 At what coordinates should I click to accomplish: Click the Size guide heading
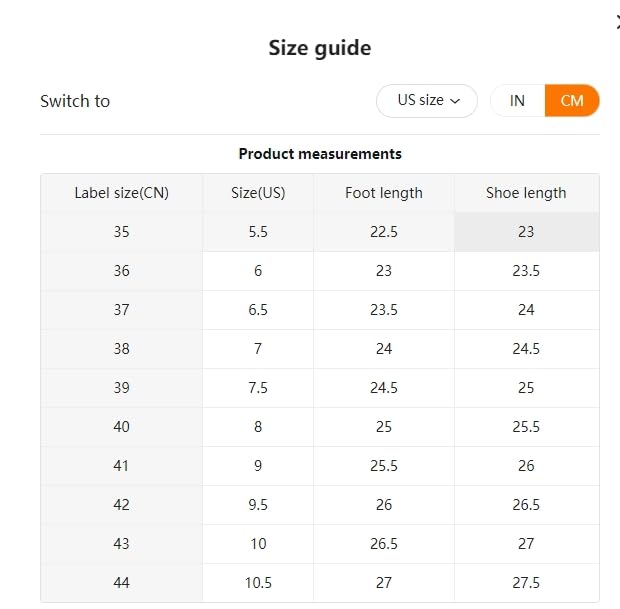coord(320,48)
